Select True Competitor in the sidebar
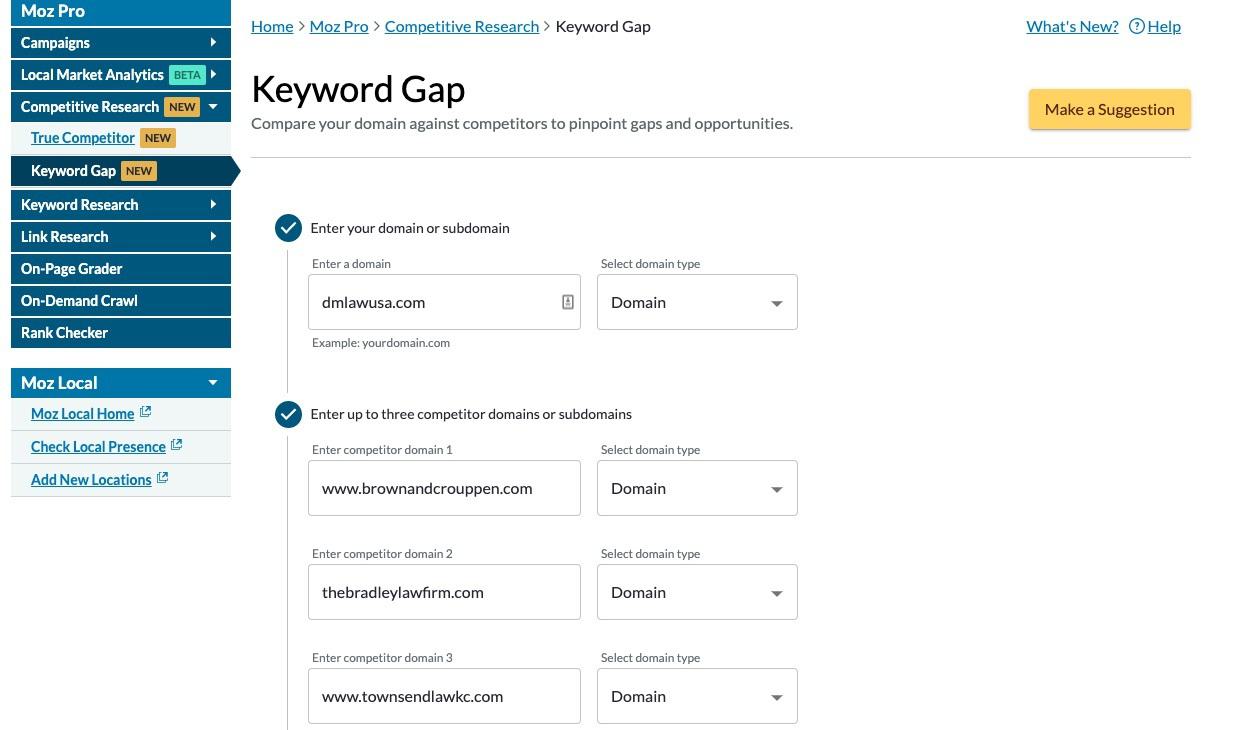The width and height of the screenshot is (1240, 730). [83, 138]
